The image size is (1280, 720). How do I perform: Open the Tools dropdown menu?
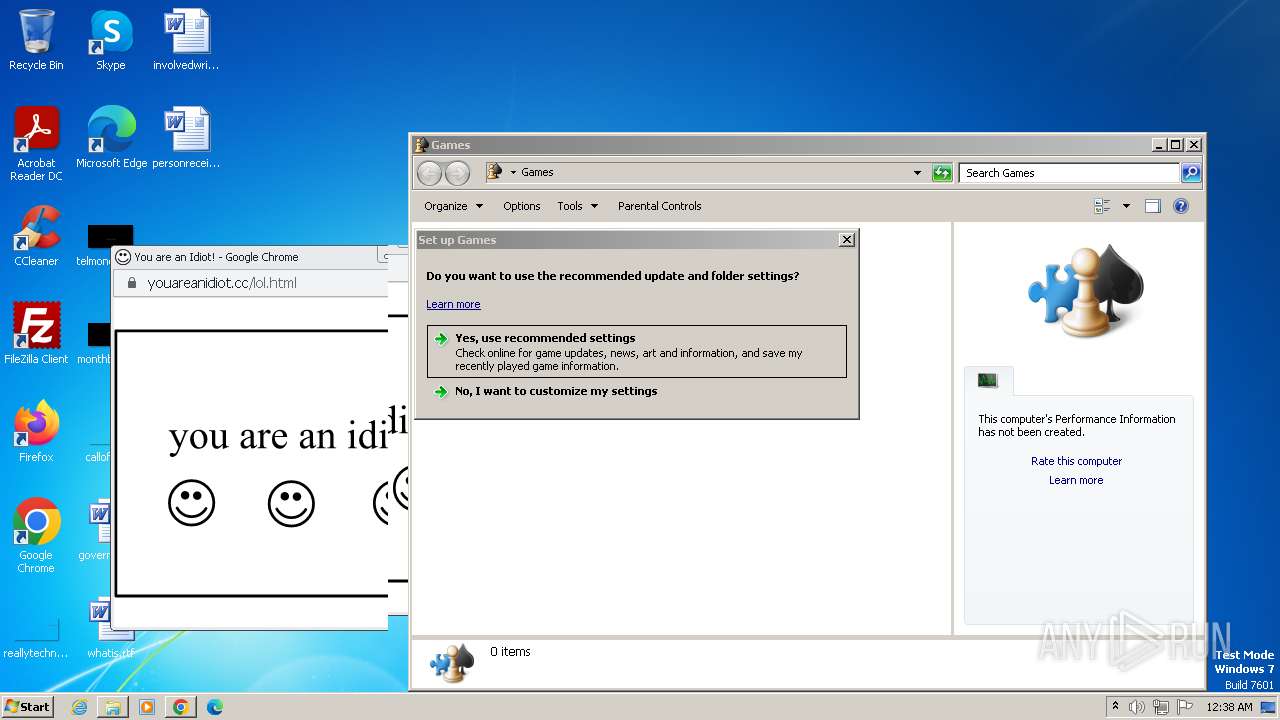pyautogui.click(x=577, y=206)
